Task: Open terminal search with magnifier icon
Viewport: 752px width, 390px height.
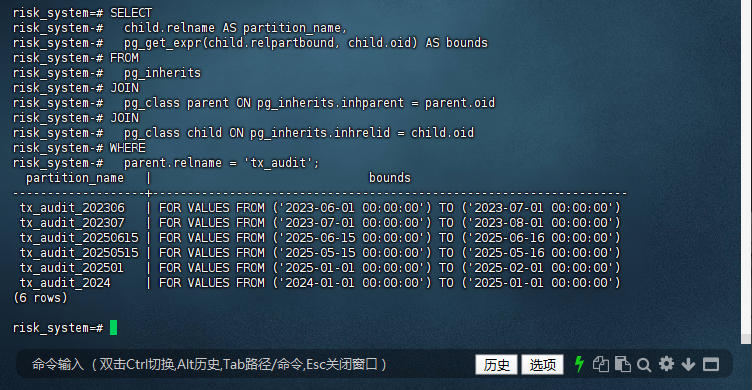Action: tap(644, 365)
